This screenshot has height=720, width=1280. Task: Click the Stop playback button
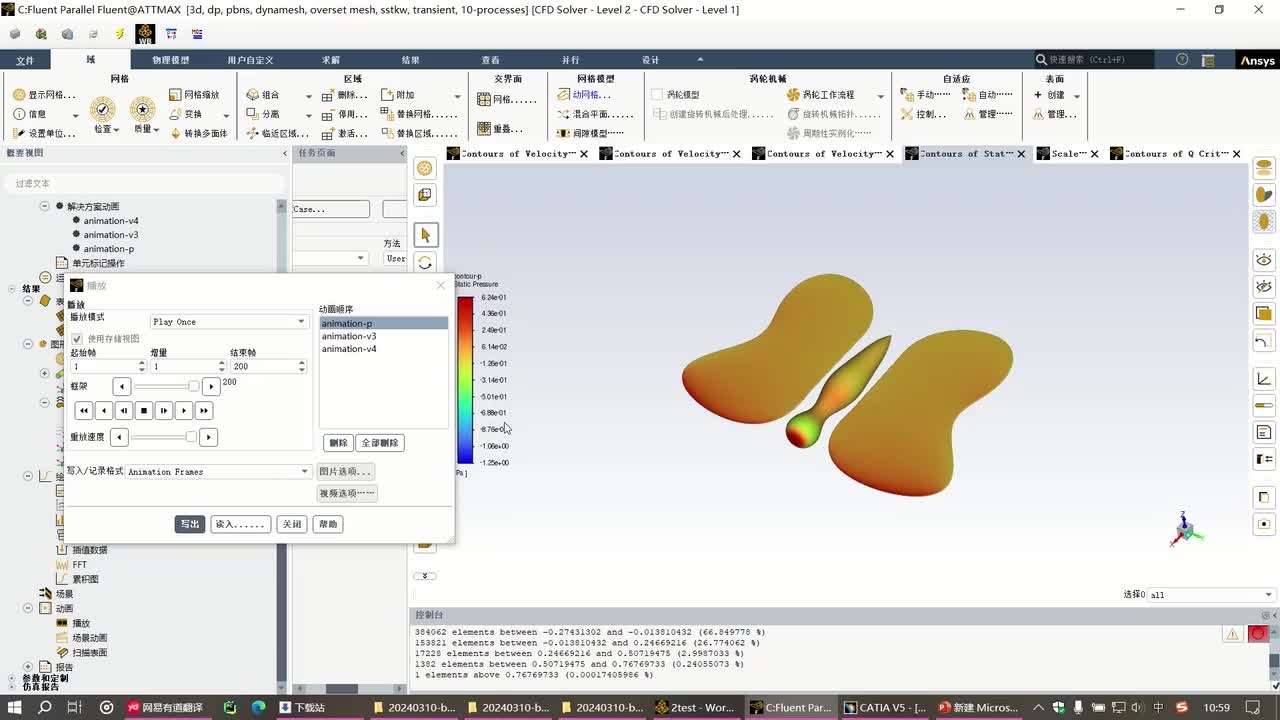(144, 411)
